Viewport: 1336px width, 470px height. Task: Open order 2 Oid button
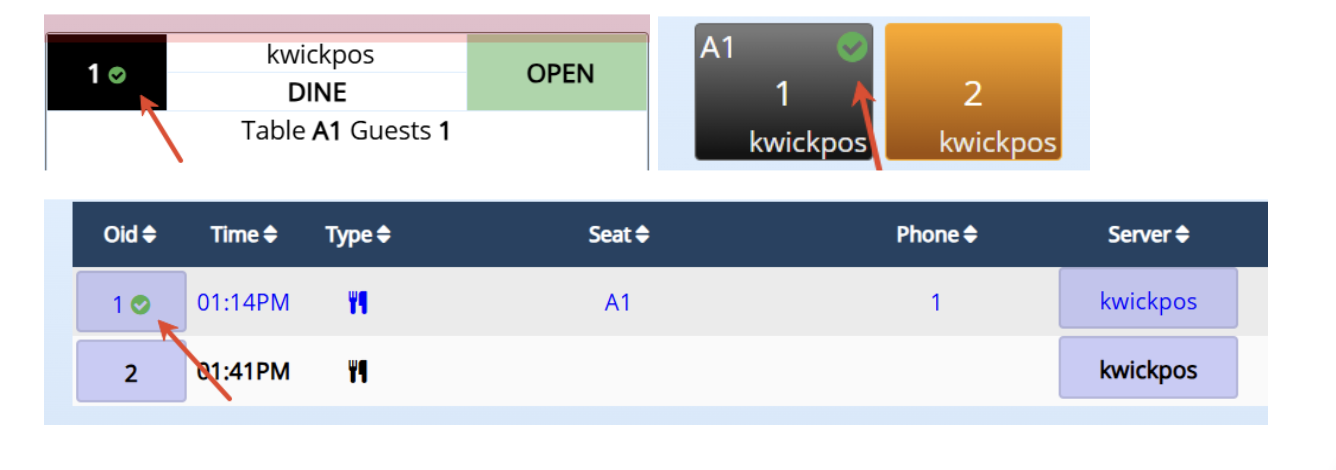[x=131, y=370]
